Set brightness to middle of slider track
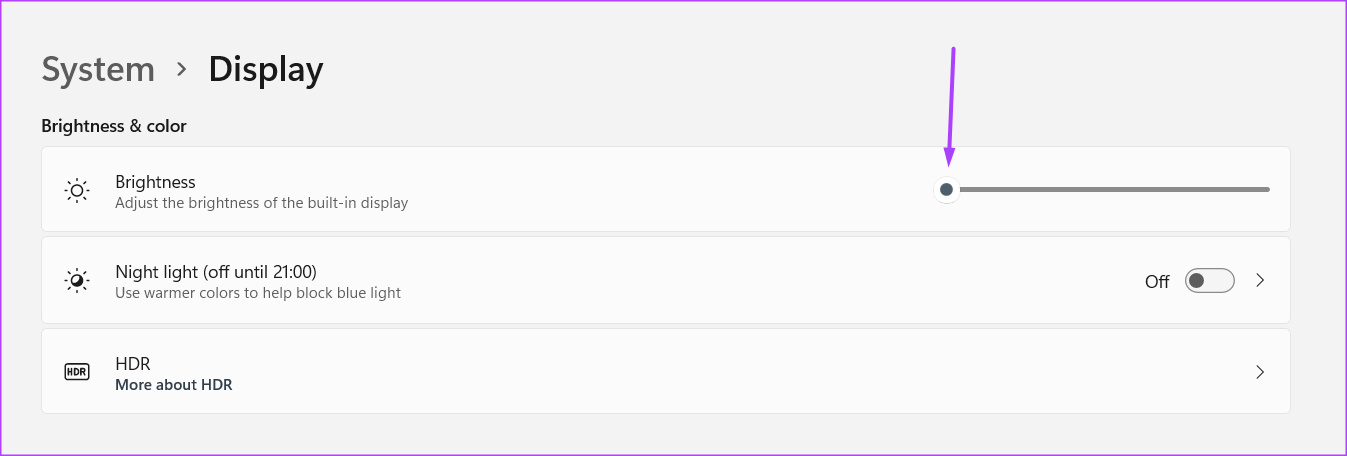Screen dimensions: 1347x456 tap(1108, 189)
